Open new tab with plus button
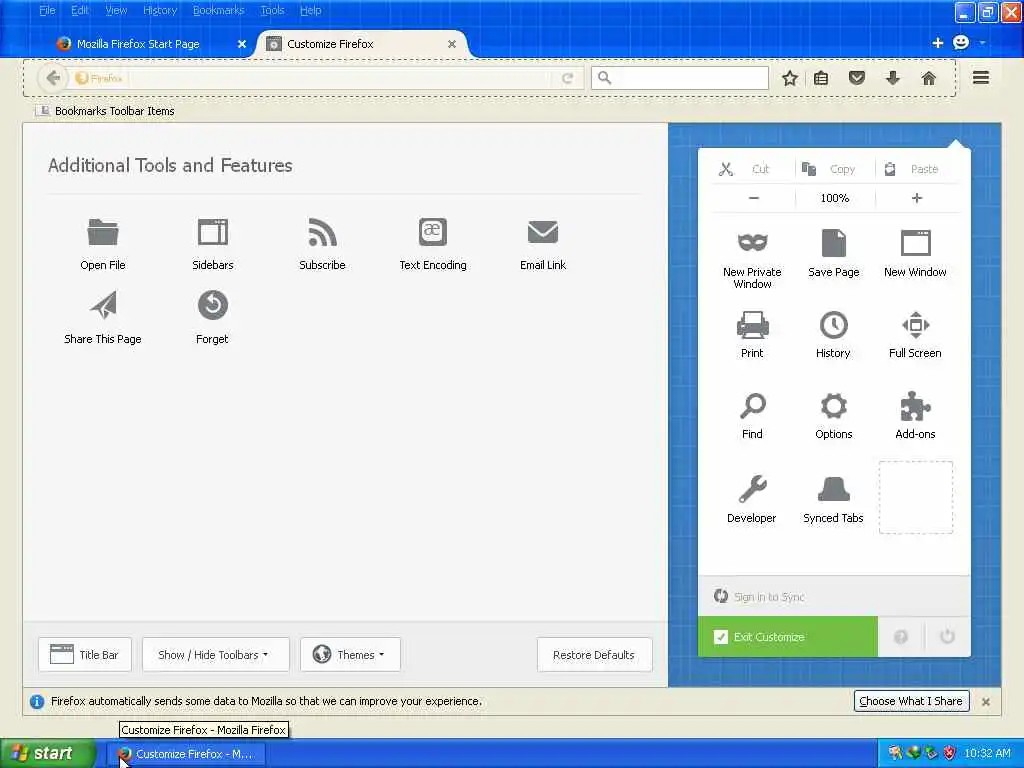 tap(938, 43)
